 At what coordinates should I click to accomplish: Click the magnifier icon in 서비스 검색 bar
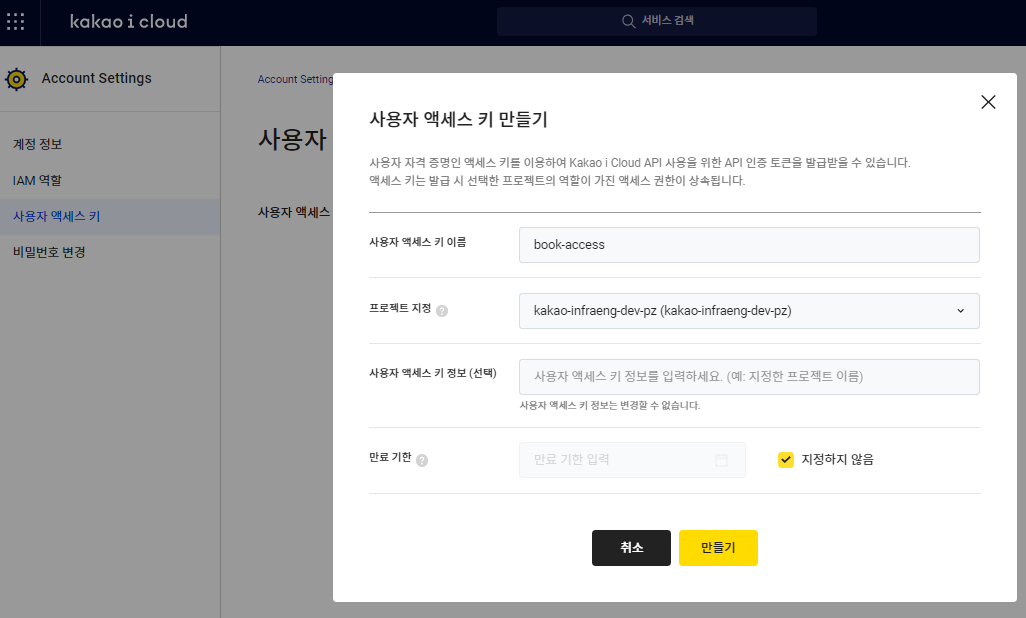(628, 21)
